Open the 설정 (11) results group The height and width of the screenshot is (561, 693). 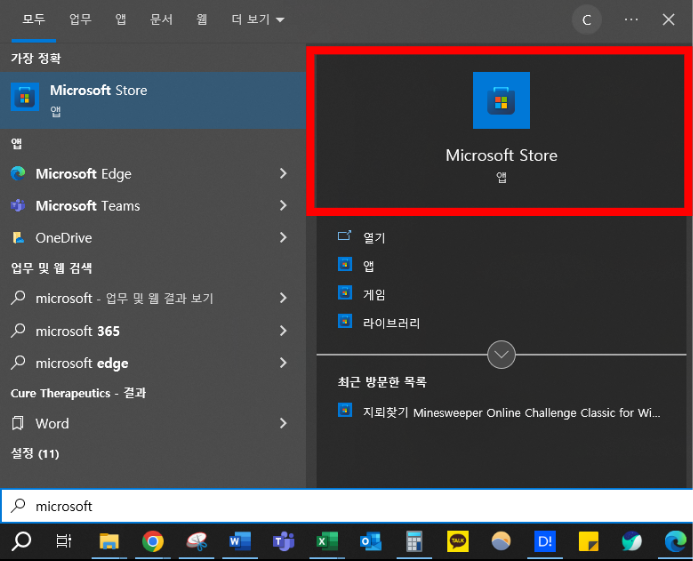[35, 453]
